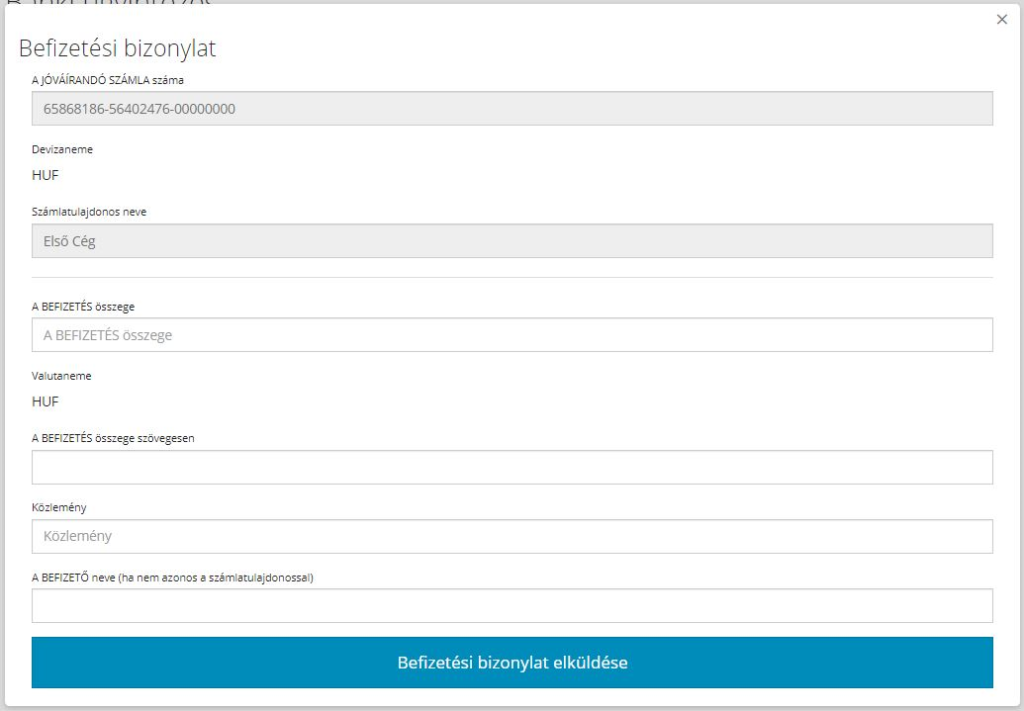Click the disabled Első Cég name field

tap(512, 241)
